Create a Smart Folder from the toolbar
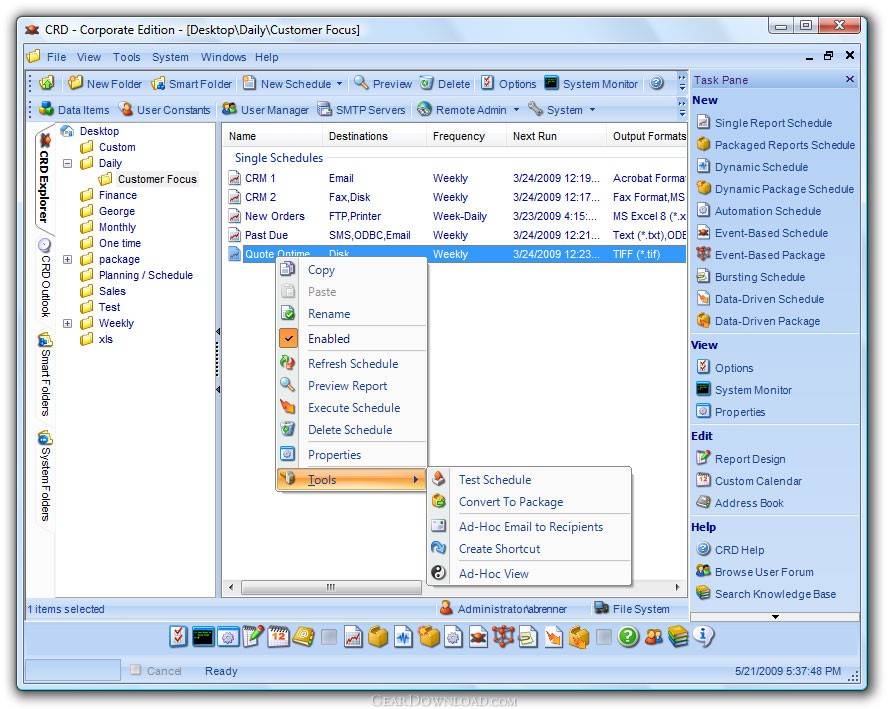The width and height of the screenshot is (888, 709). click(x=191, y=84)
